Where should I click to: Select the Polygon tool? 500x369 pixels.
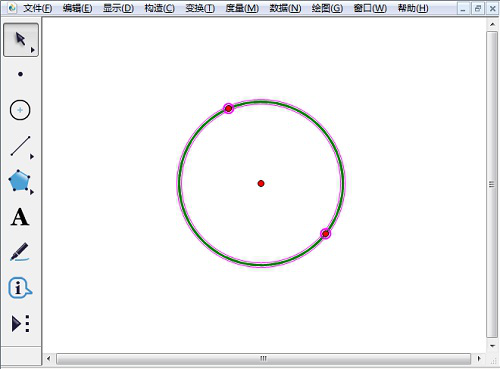(x=19, y=181)
